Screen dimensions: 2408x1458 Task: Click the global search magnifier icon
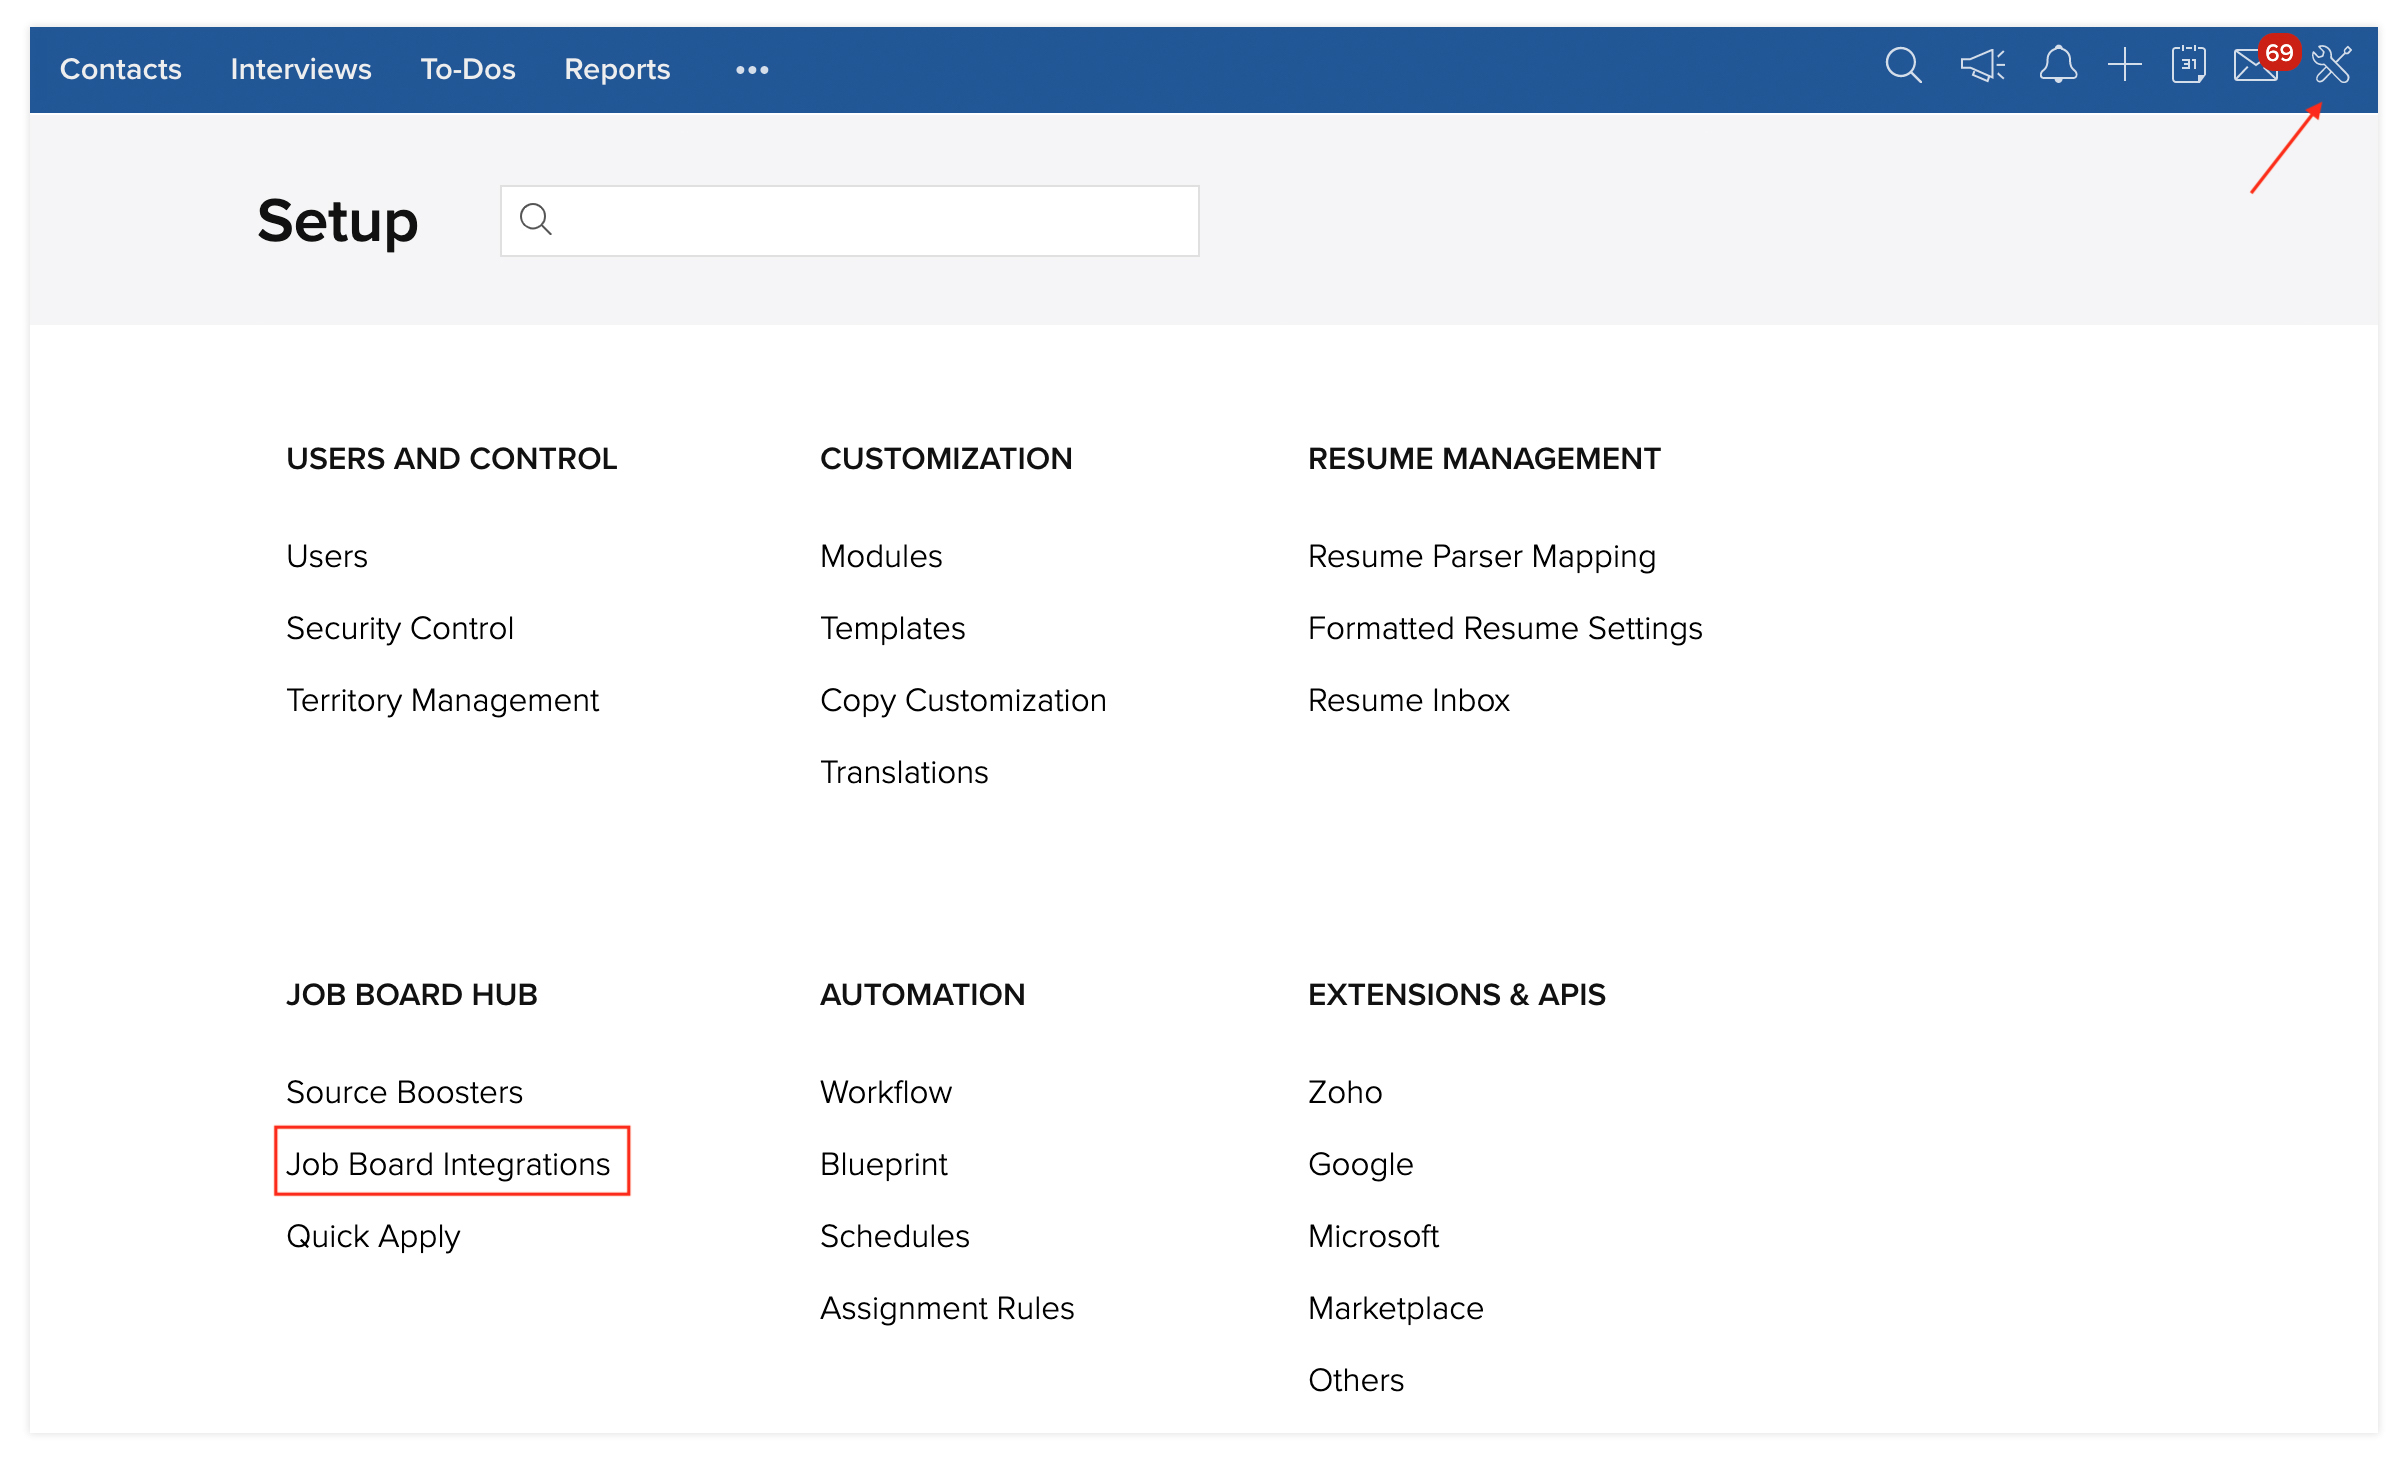pos(1902,66)
